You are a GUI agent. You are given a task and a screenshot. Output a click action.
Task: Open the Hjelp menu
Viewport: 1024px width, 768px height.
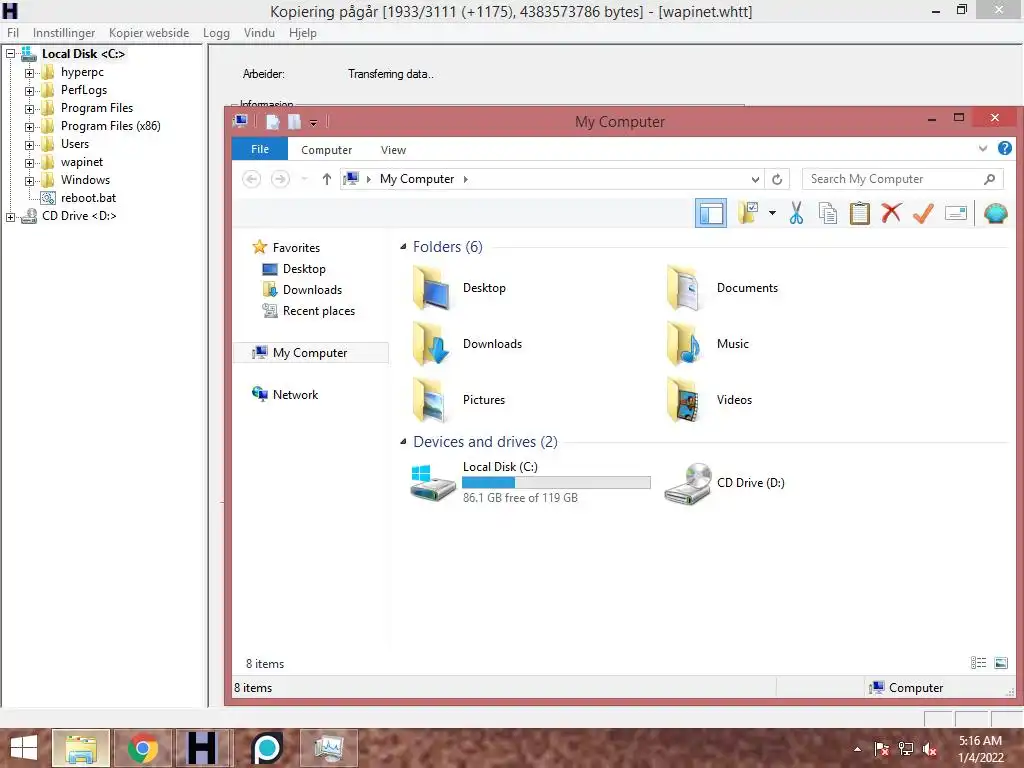click(302, 33)
